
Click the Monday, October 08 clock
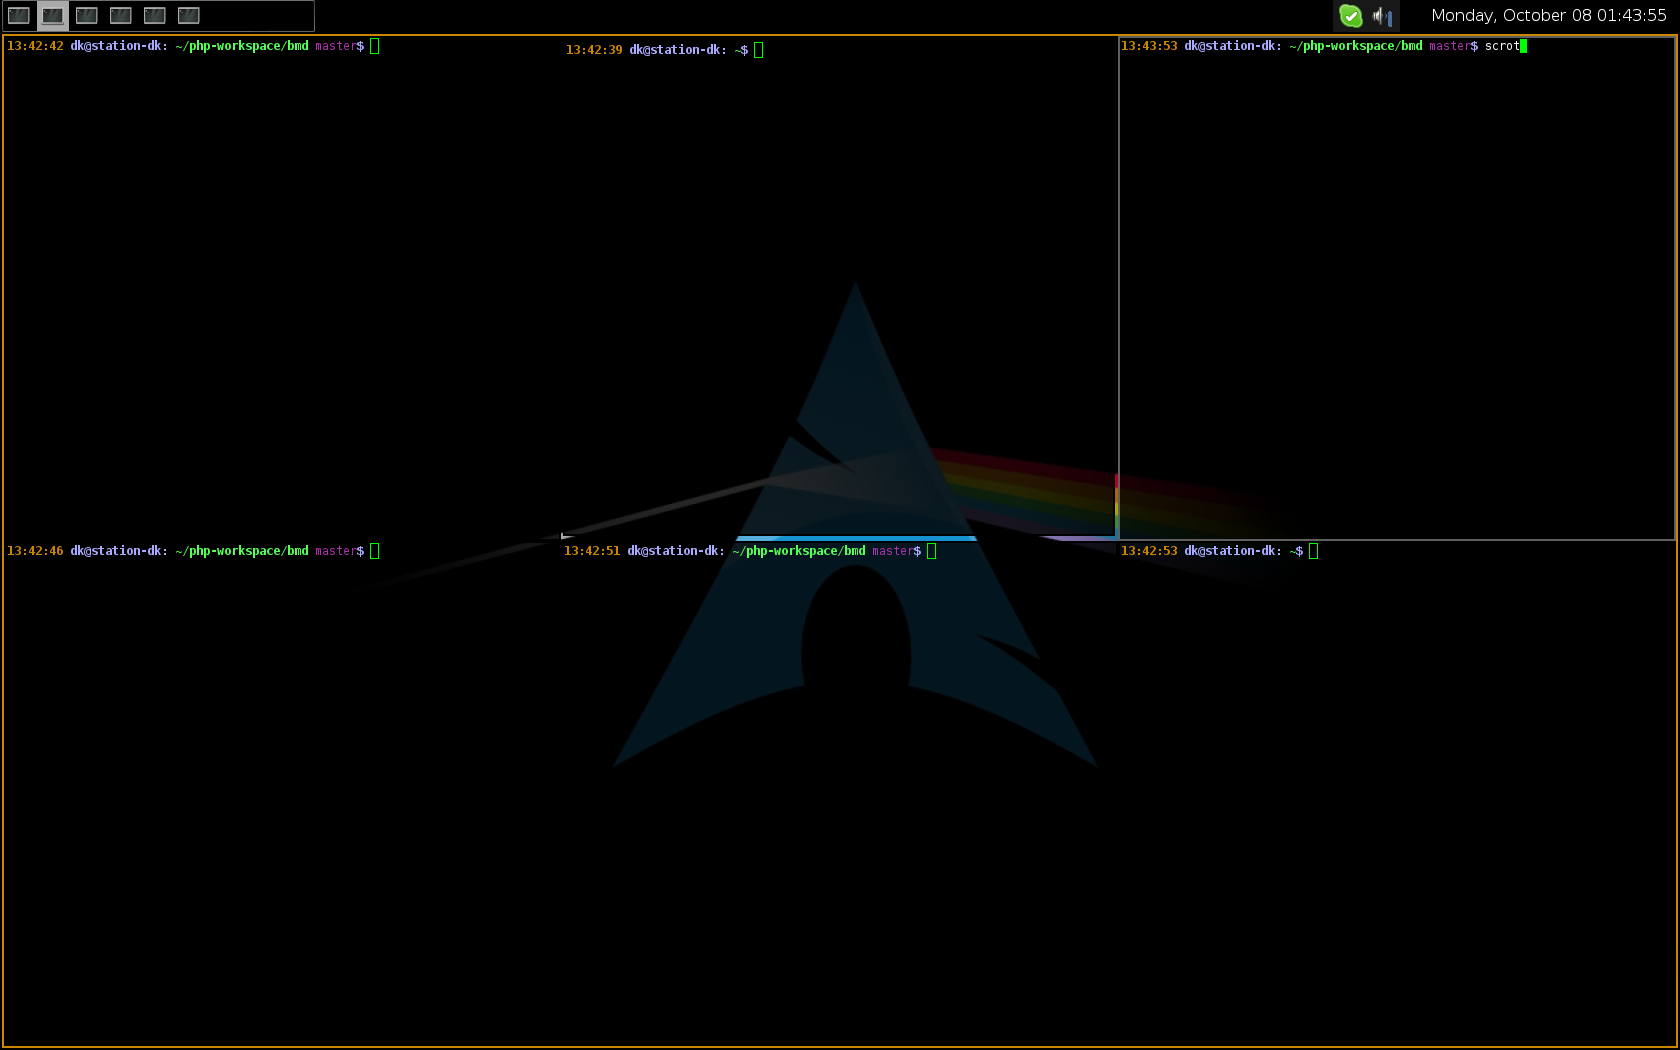tap(1549, 15)
